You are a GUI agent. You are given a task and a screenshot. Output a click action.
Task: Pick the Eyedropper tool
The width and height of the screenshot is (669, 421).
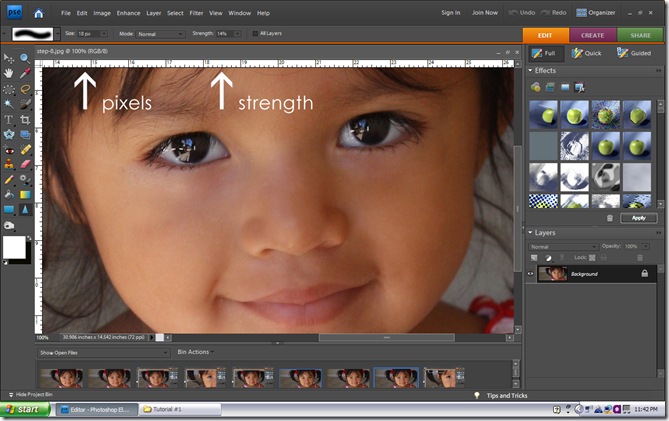[x=27, y=72]
